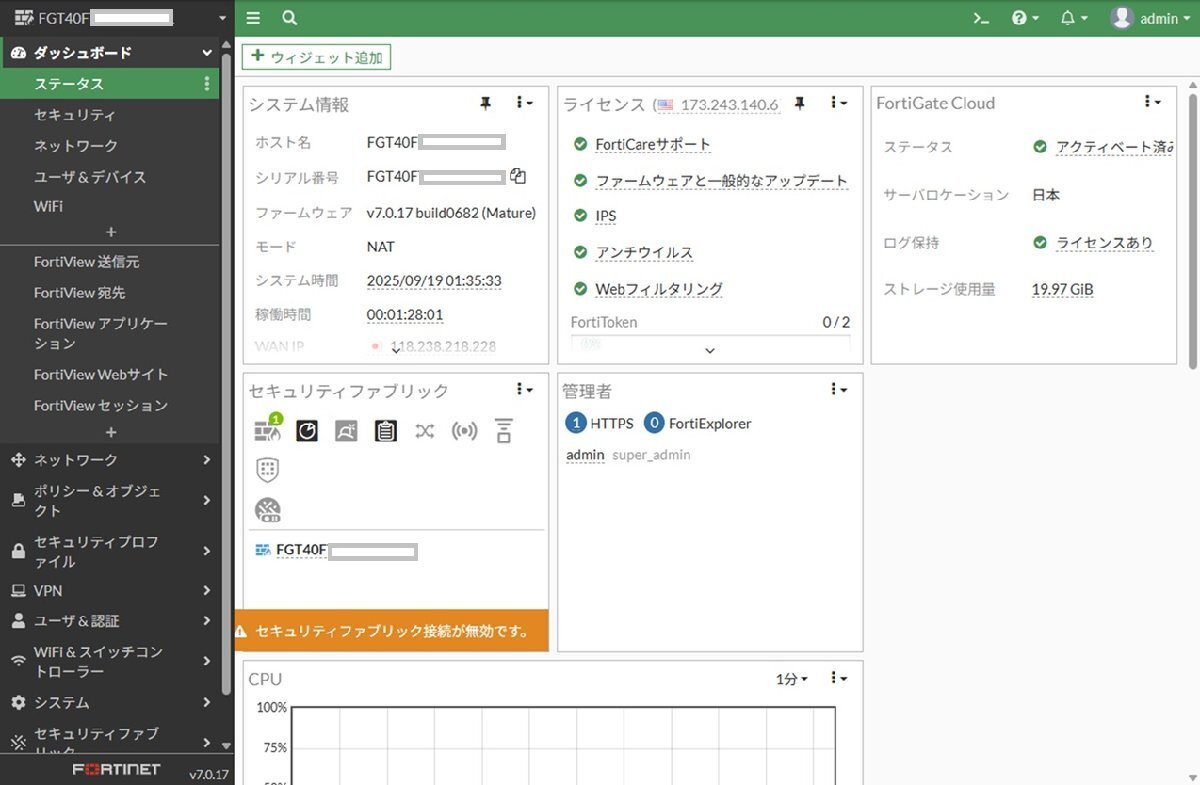
Task: Copy the serial number with copy icon
Action: (x=518, y=176)
